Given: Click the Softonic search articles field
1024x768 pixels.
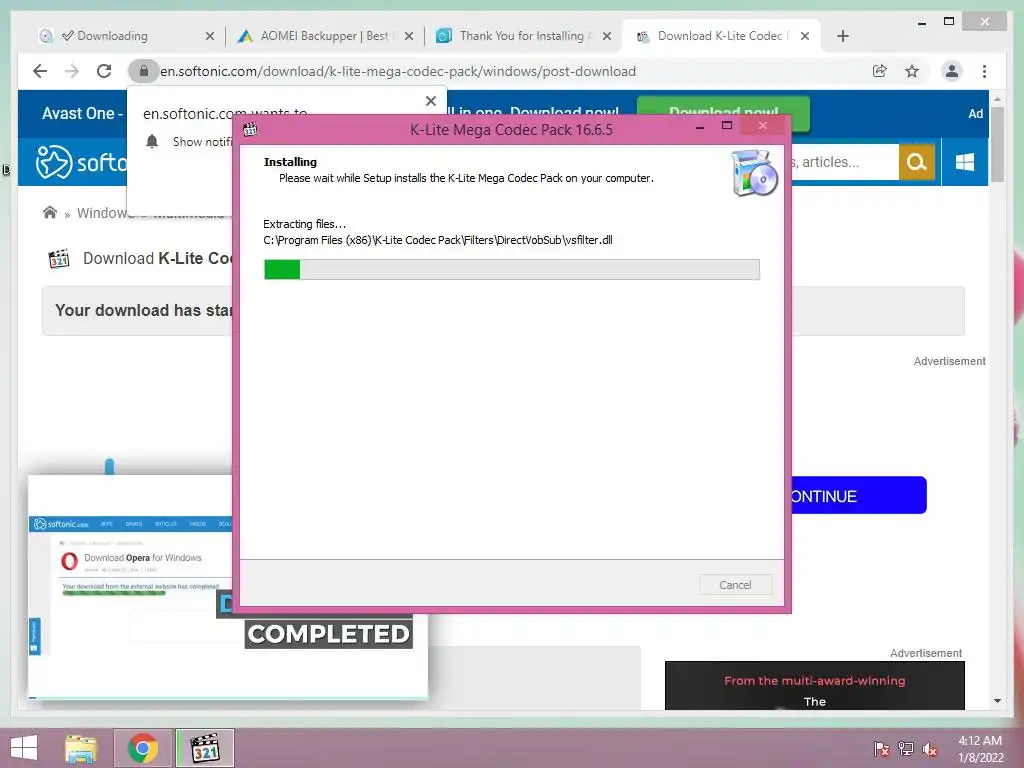Looking at the screenshot, I should click(844, 162).
